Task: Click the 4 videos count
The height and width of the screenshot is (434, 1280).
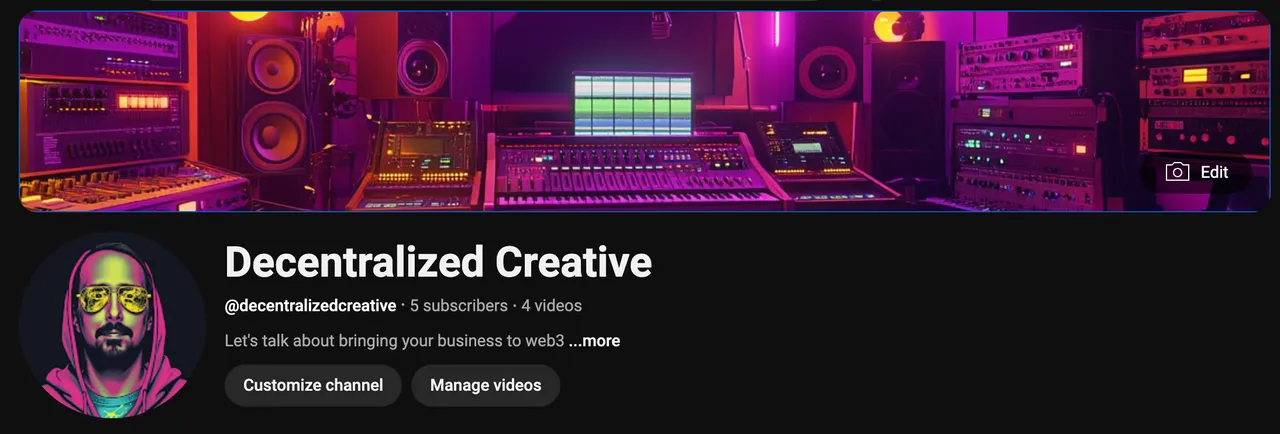Action: pos(551,305)
